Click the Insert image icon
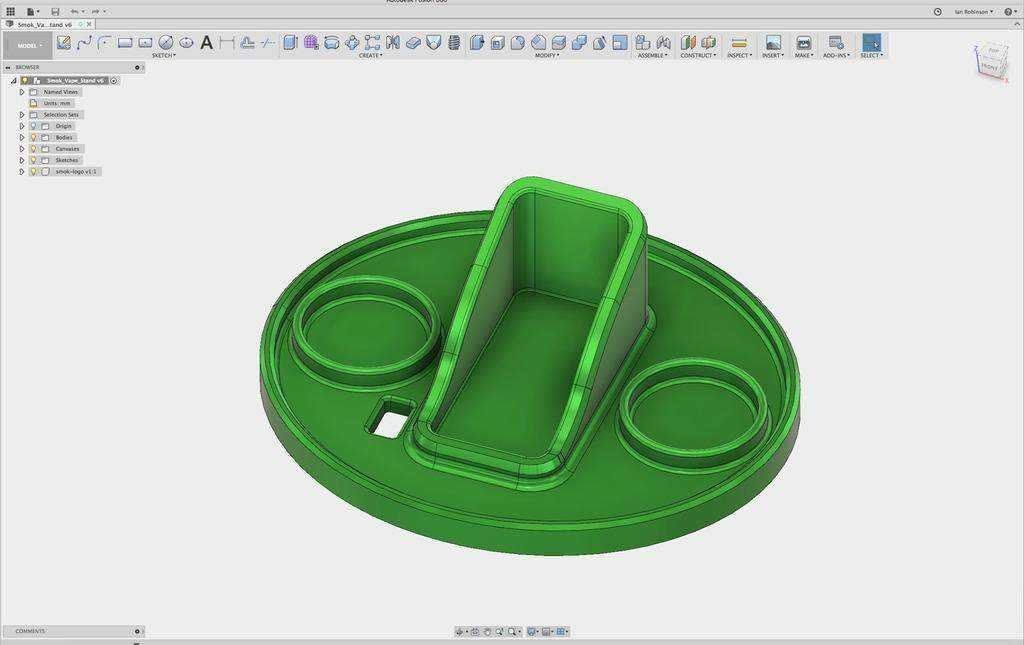The width and height of the screenshot is (1024, 645). (x=773, y=42)
